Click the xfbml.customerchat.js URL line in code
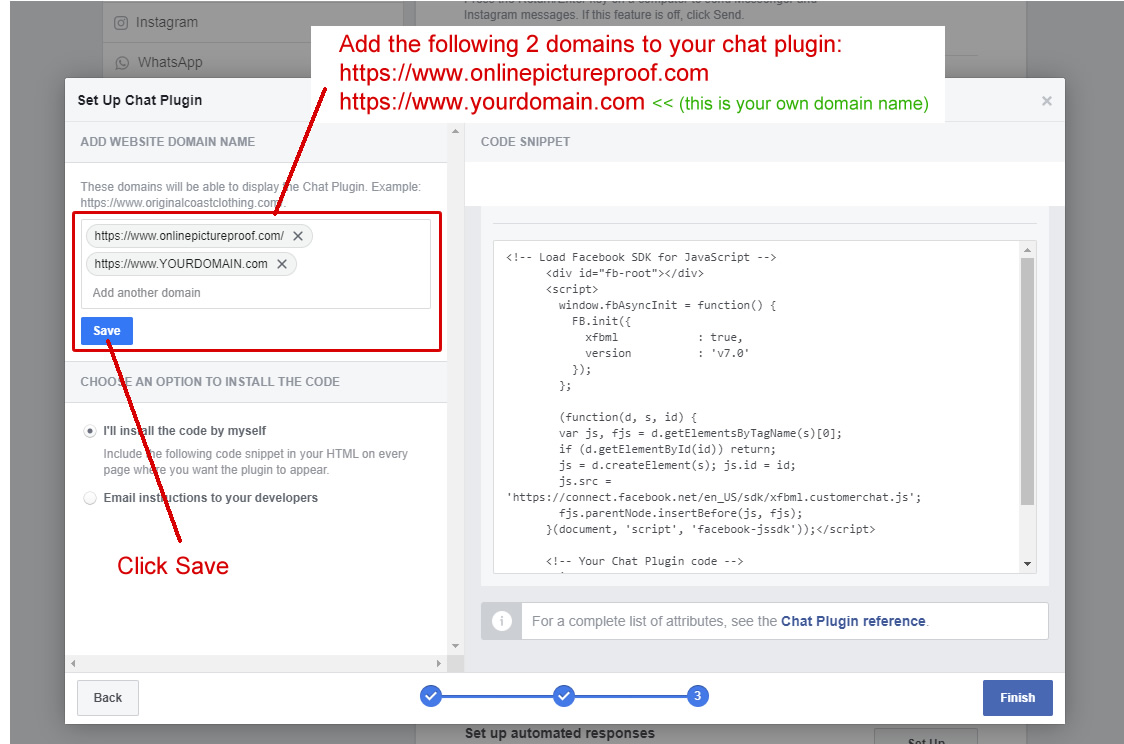The height and width of the screenshot is (744, 1124). click(714, 497)
